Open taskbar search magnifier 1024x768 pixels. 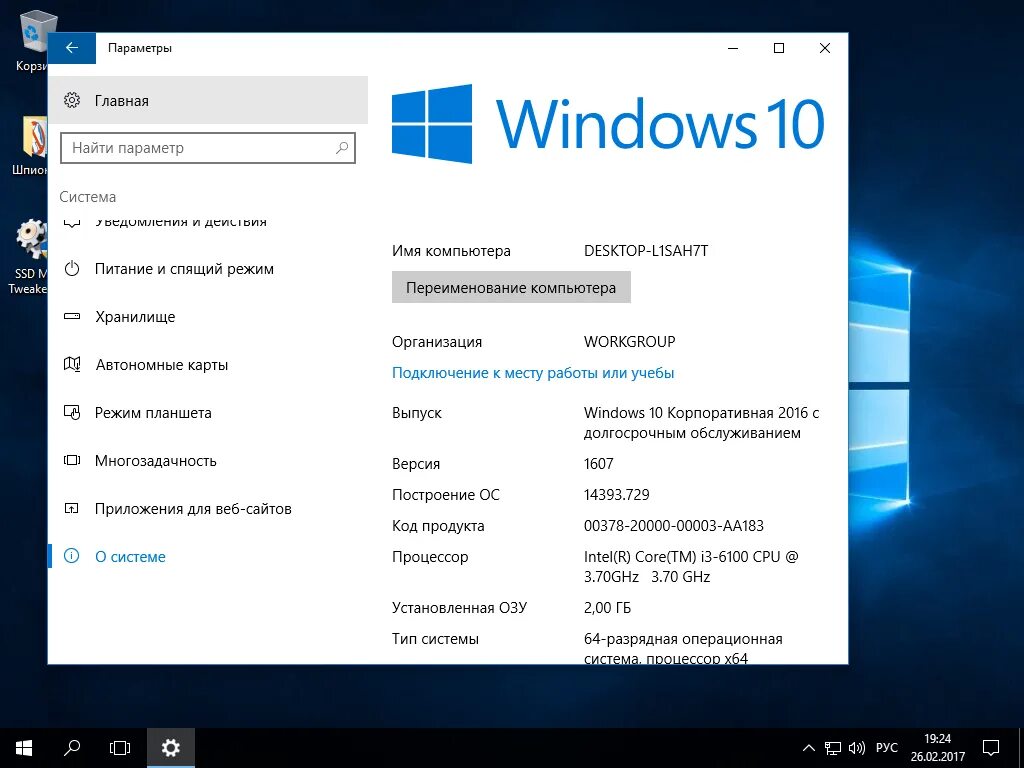click(x=72, y=748)
